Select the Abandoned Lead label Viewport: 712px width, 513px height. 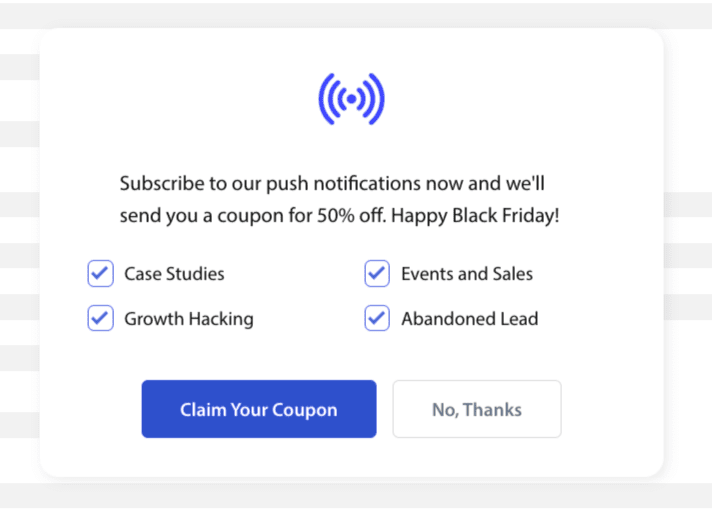coord(469,319)
